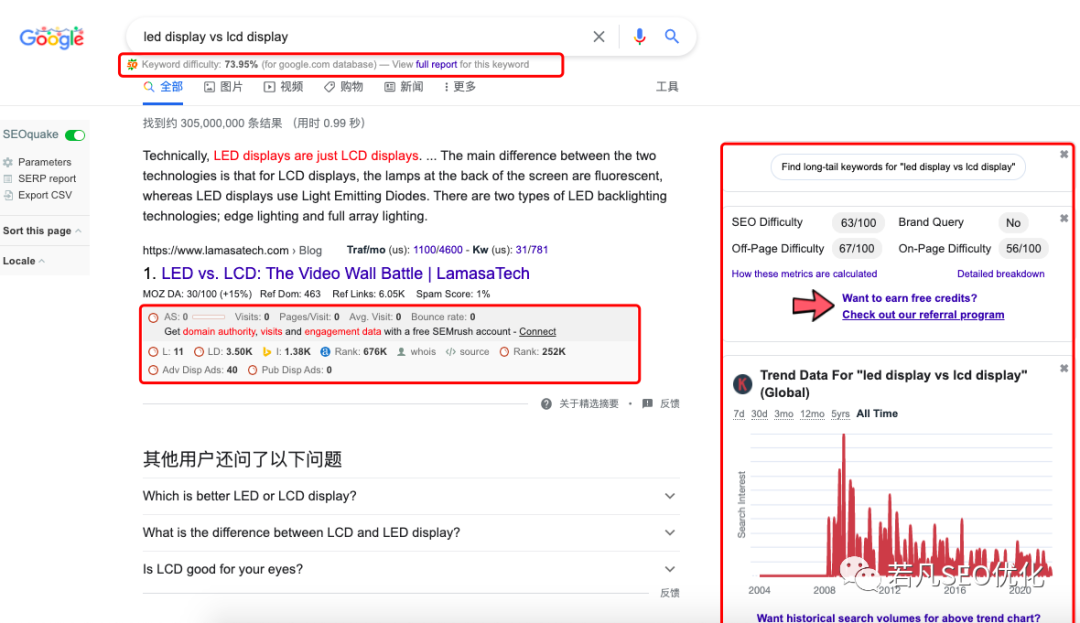
Task: Select the 30d trend range
Action: tap(759, 414)
